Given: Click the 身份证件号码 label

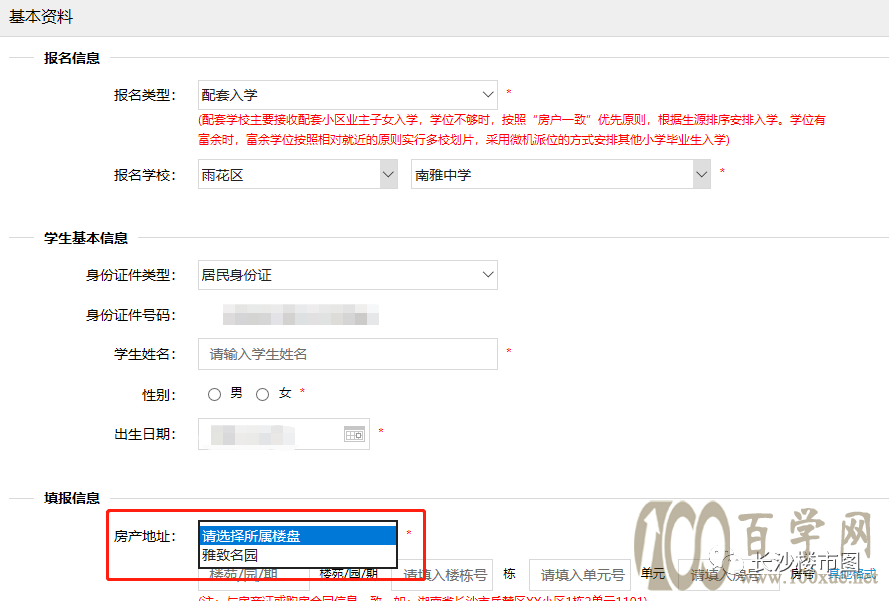Looking at the screenshot, I should click(131, 315).
